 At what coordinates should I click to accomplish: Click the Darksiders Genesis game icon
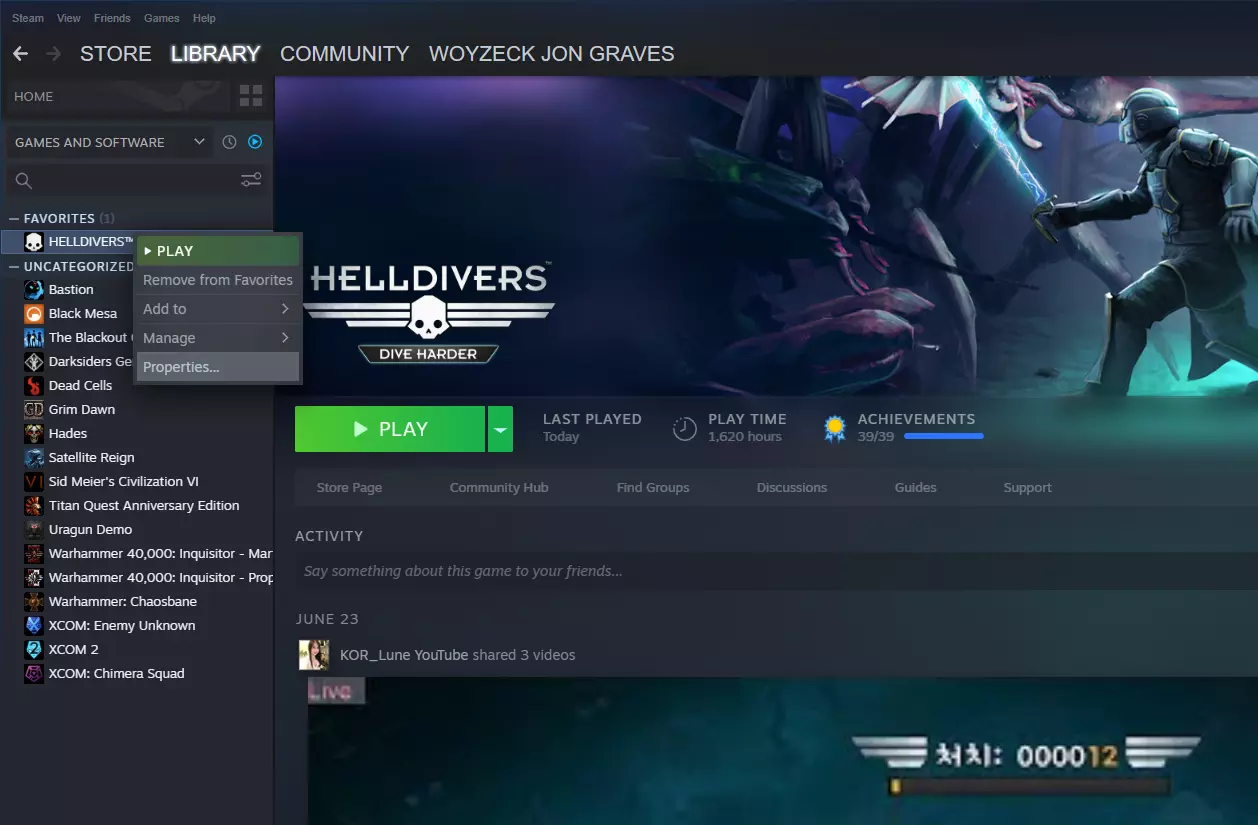[x=33, y=362]
